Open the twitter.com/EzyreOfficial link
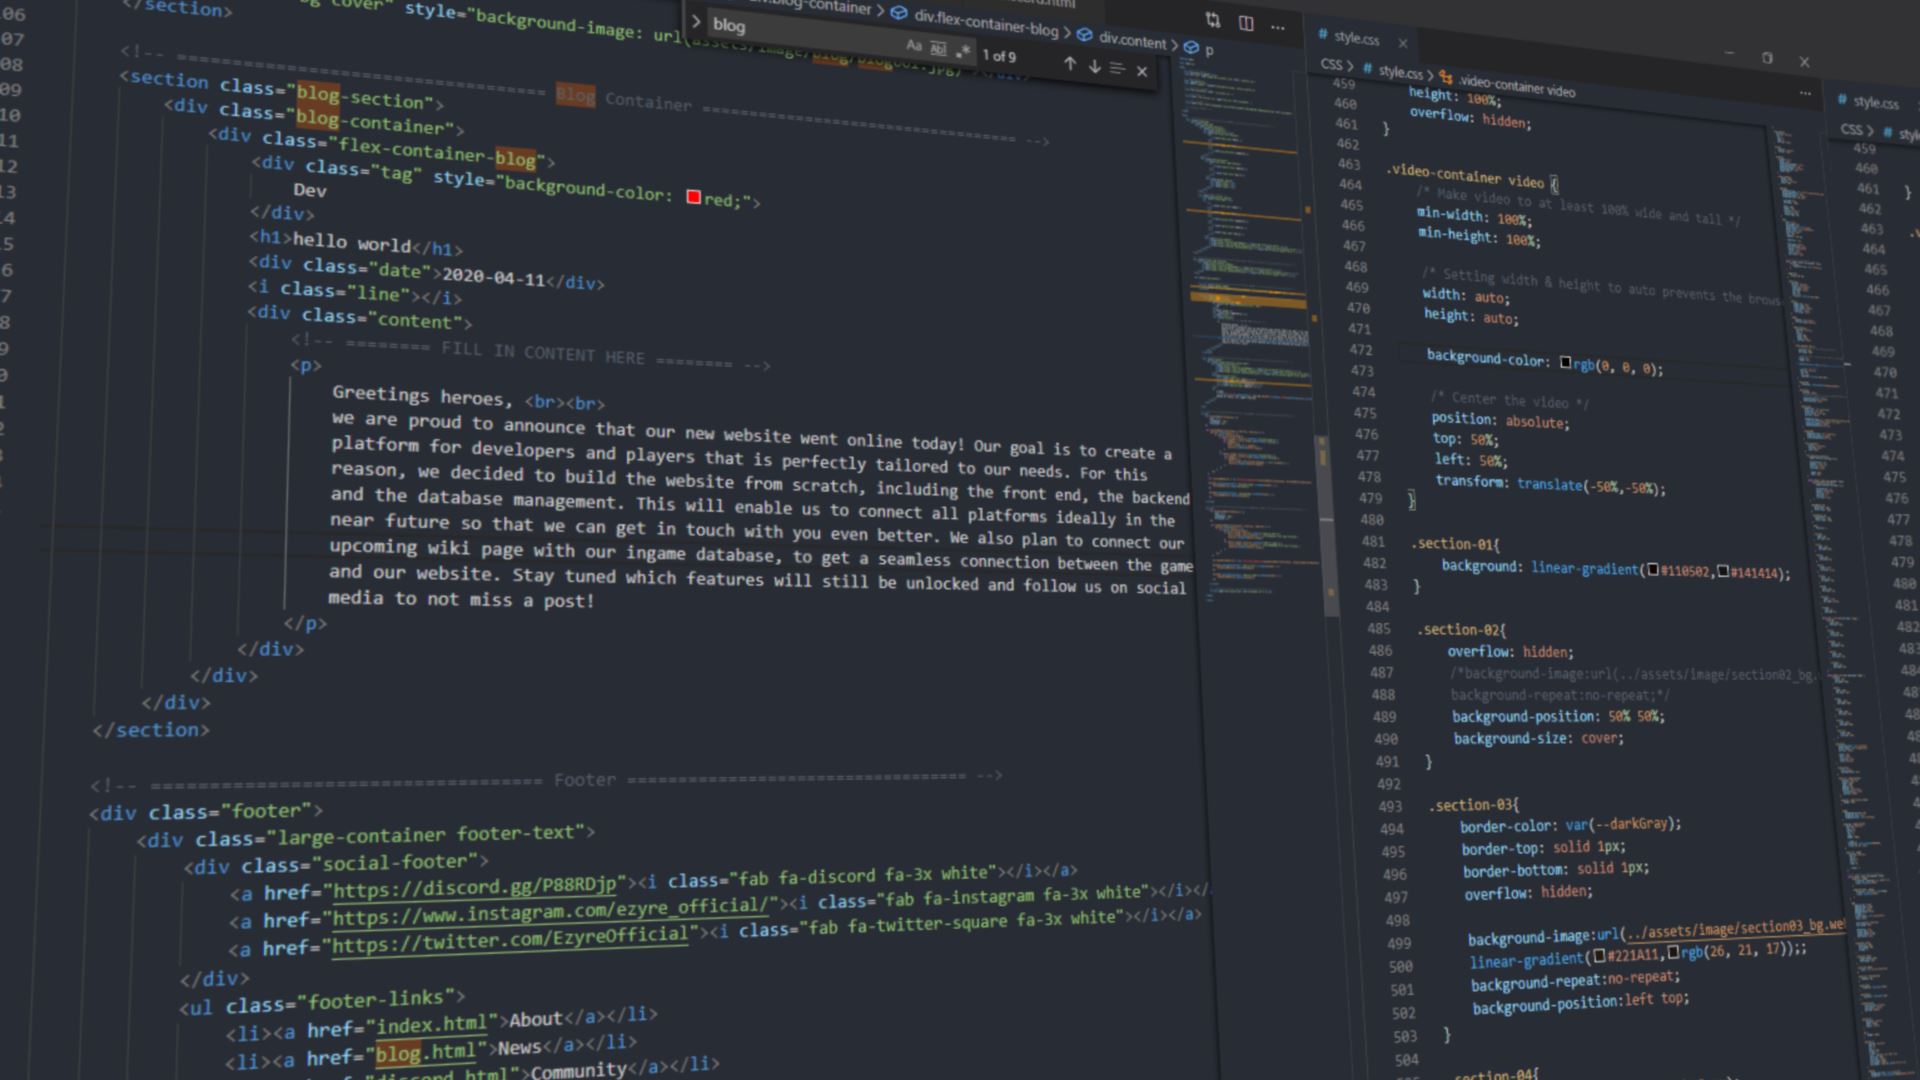This screenshot has height=1080, width=1920. click(510, 940)
